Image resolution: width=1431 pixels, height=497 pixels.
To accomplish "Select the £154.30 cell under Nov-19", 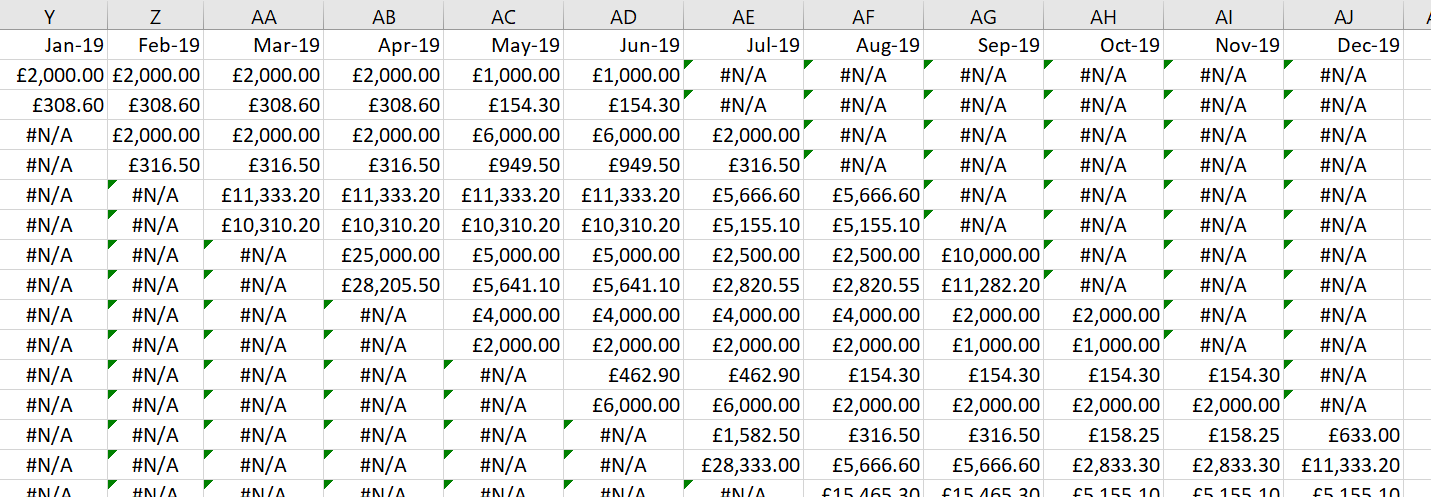I will click(1223, 375).
